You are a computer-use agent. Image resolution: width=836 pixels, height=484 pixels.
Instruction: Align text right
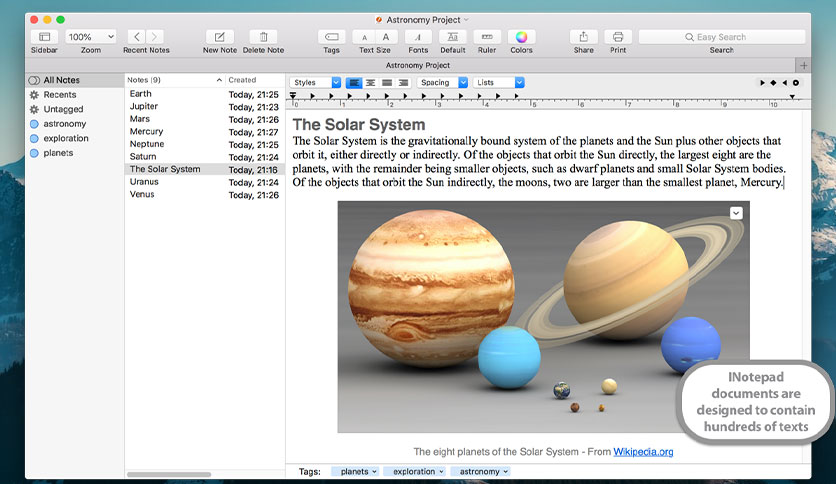[404, 83]
